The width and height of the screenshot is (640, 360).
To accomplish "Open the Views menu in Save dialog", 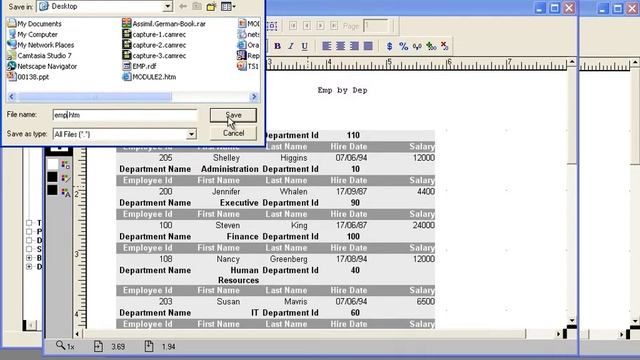I will point(228,6).
